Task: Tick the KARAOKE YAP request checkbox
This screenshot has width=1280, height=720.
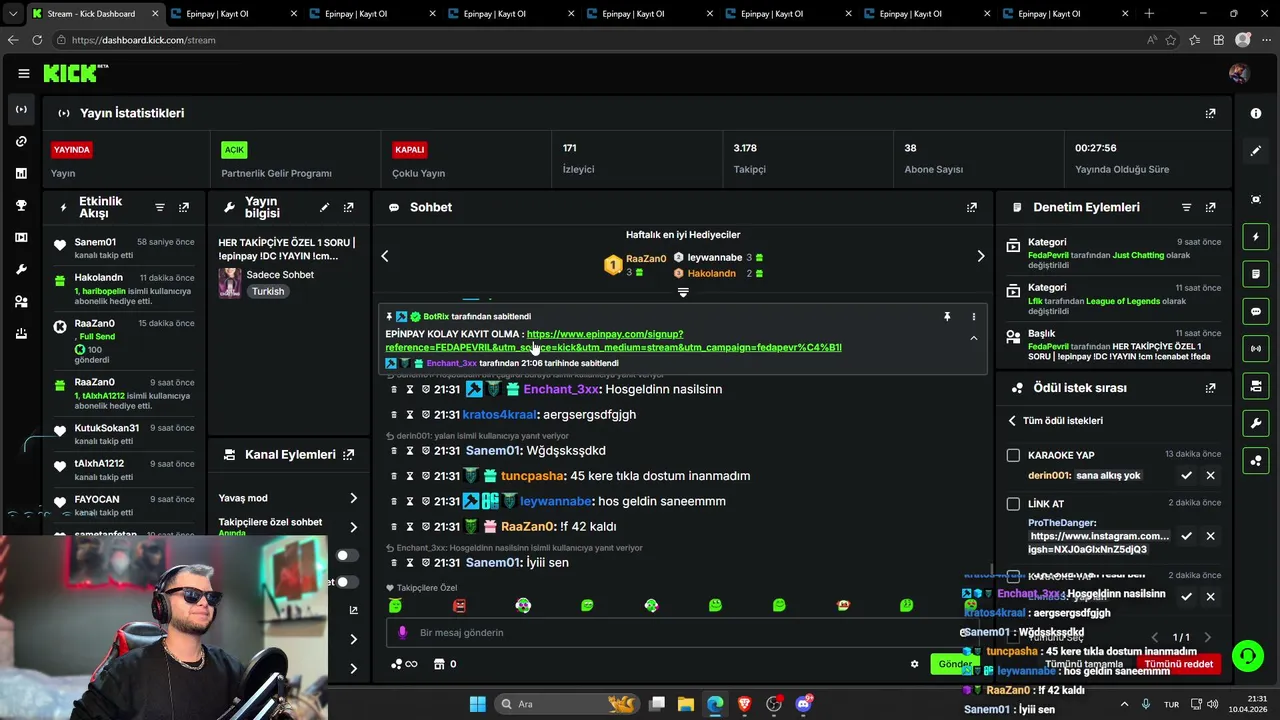Action: [x=1013, y=455]
